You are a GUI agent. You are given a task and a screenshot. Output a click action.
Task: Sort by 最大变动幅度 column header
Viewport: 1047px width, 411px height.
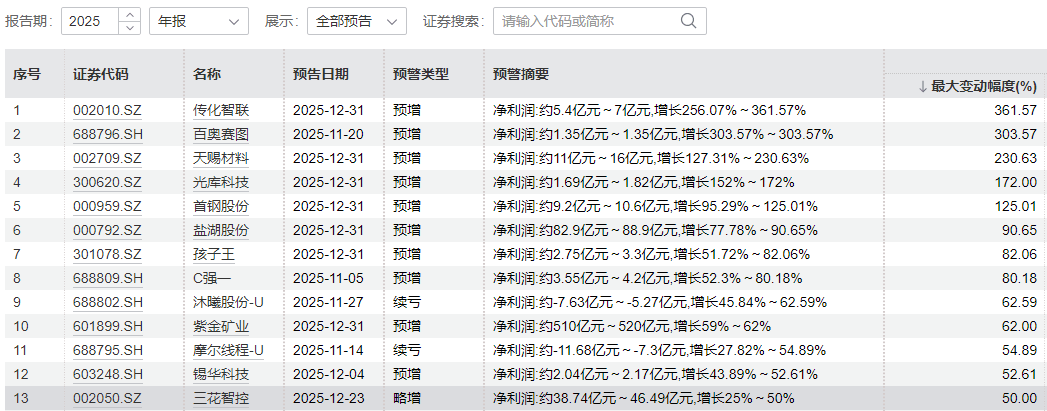(964, 87)
